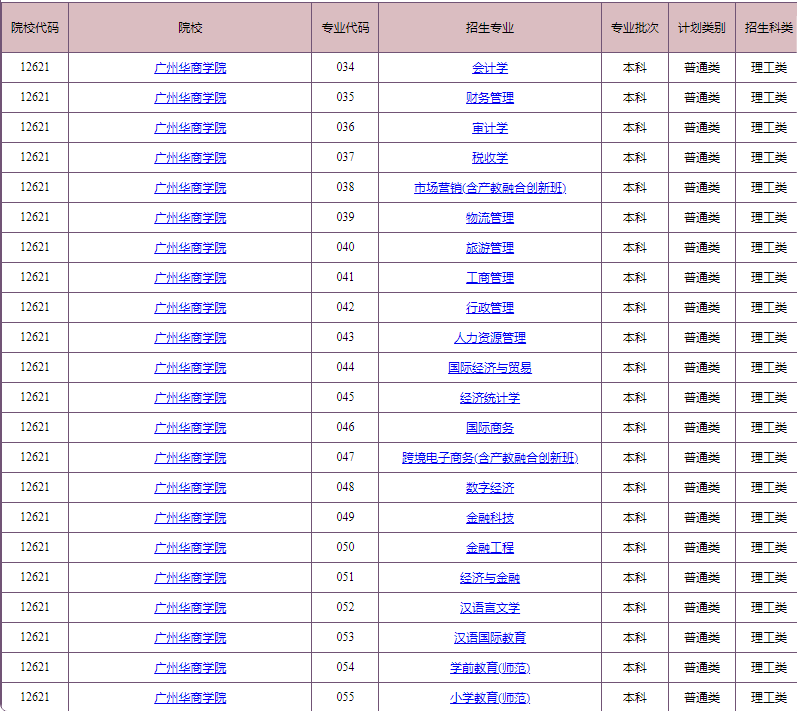Viewport: 797px width, 711px height.
Task: Open 广州华商学院 link in row 041
Action: pyautogui.click(x=190, y=277)
